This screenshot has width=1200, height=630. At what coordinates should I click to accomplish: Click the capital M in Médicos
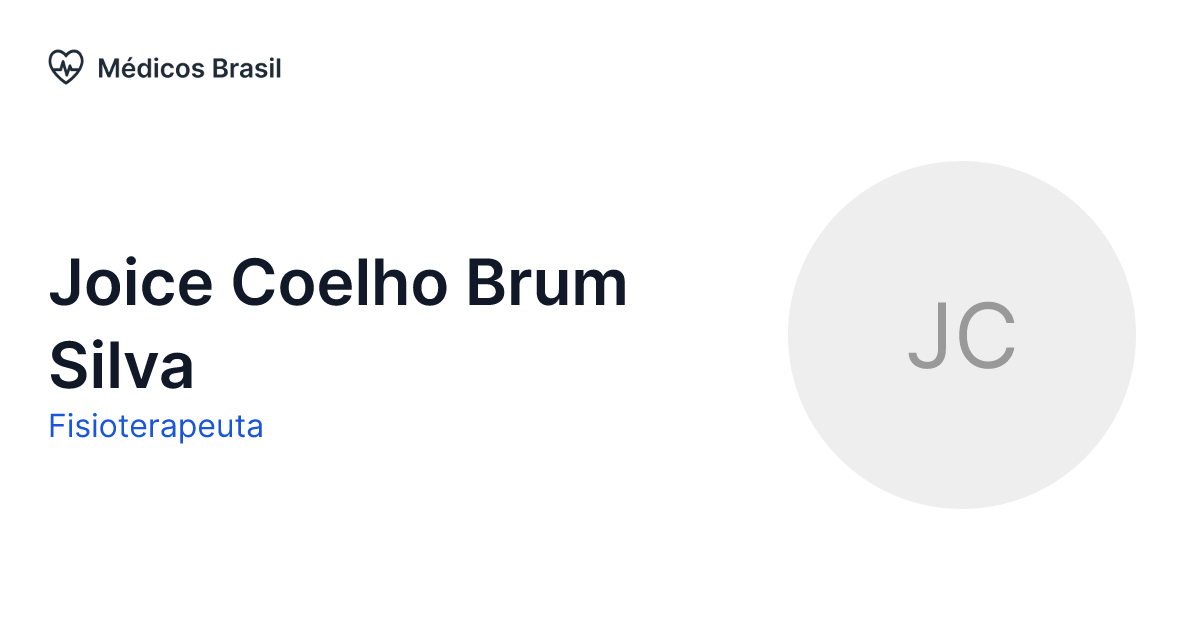109,68
